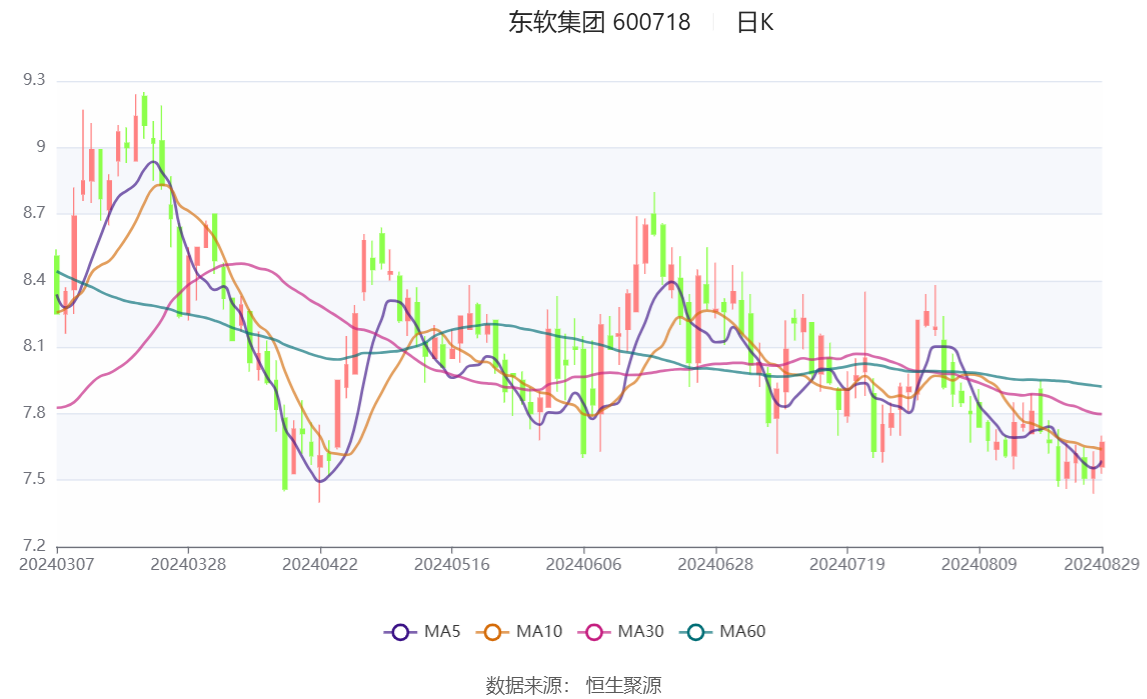Toggle the MA5 legend series
The image size is (1147, 699).
(422, 632)
